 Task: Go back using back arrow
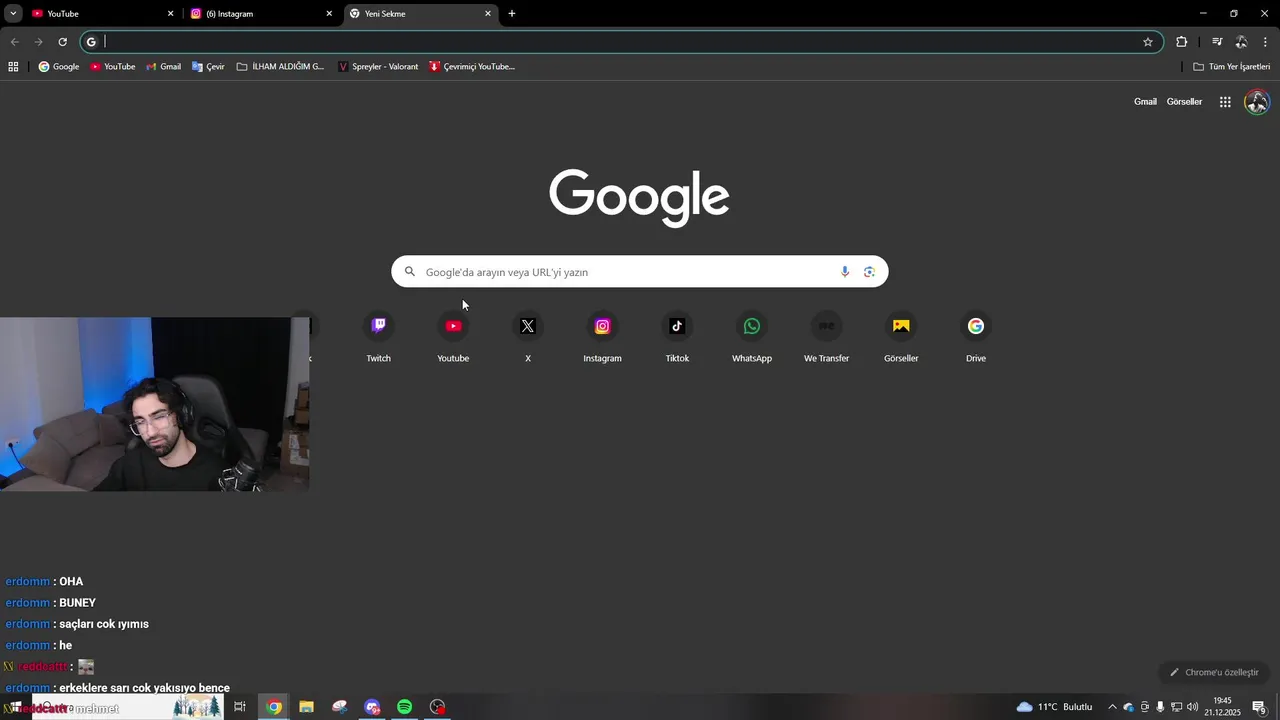click(14, 42)
